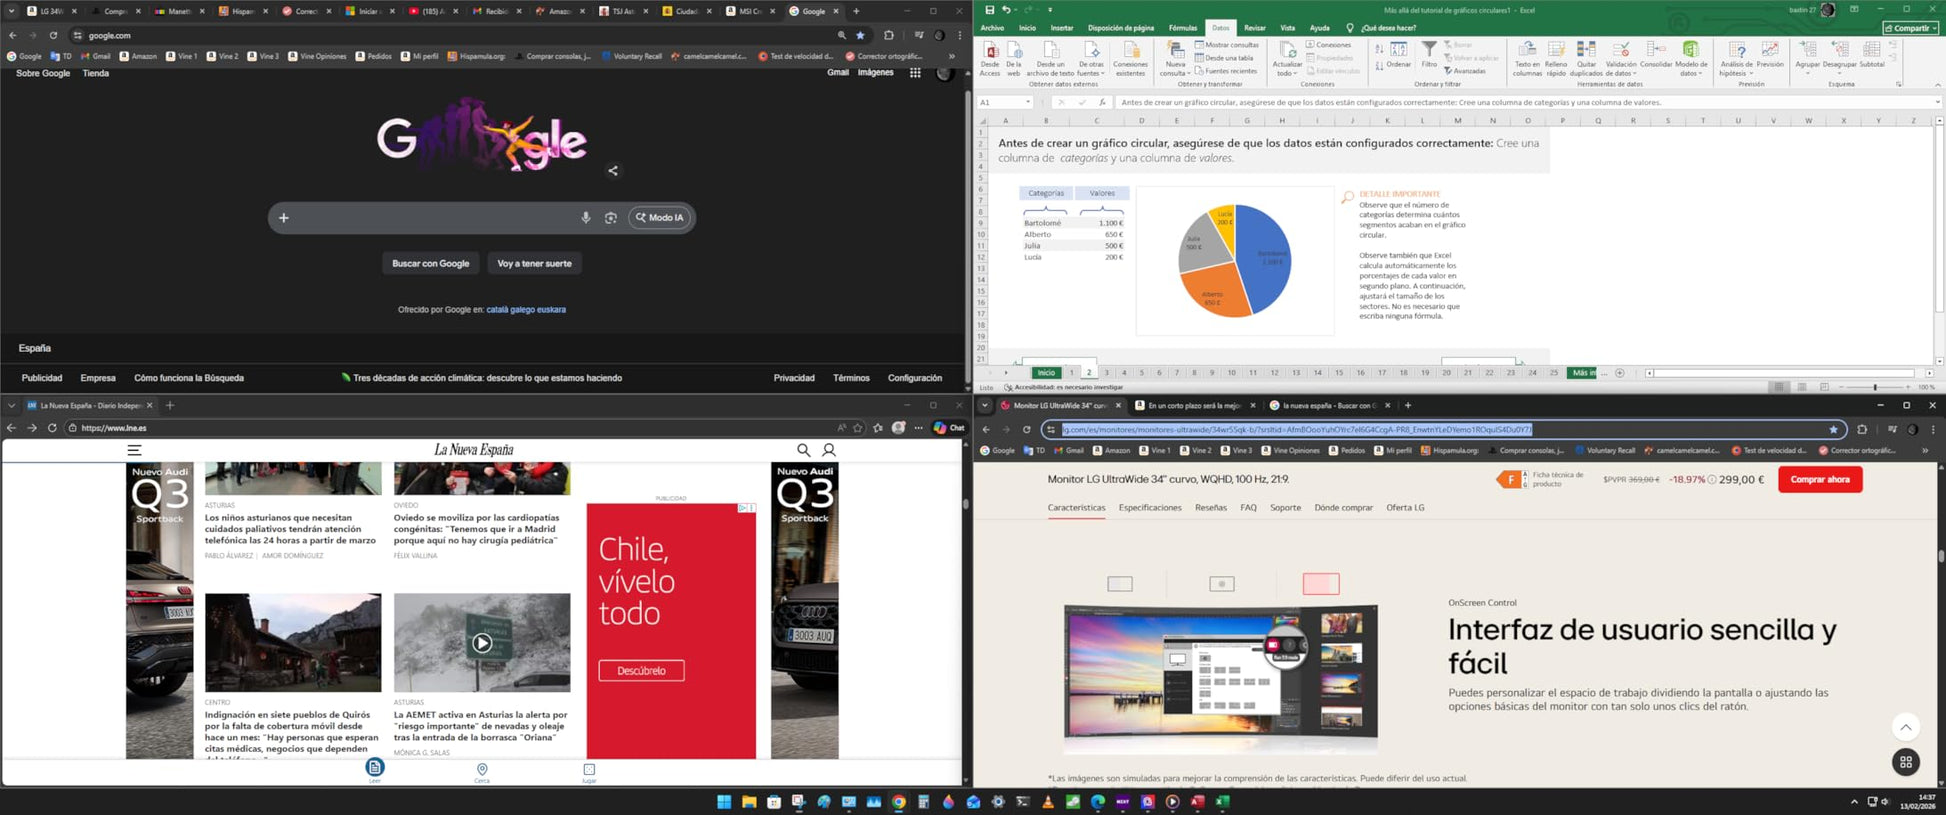Open the Google apps grid icon

[915, 73]
